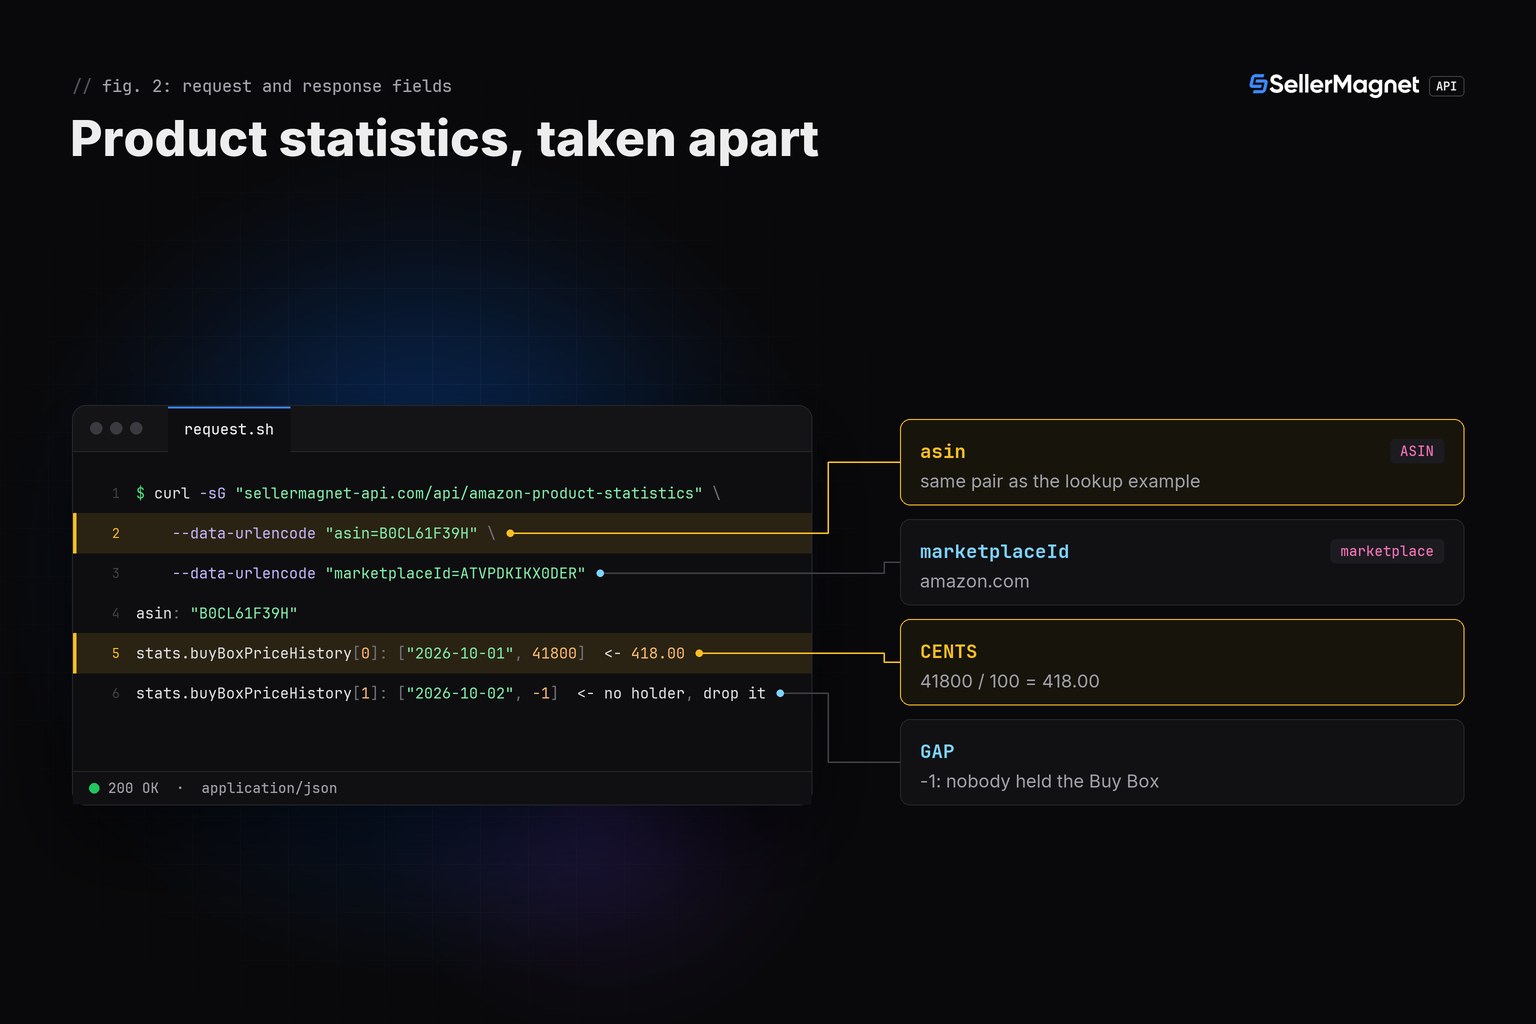
Task: Click the "<- 418.00" code comment
Action: (644, 653)
